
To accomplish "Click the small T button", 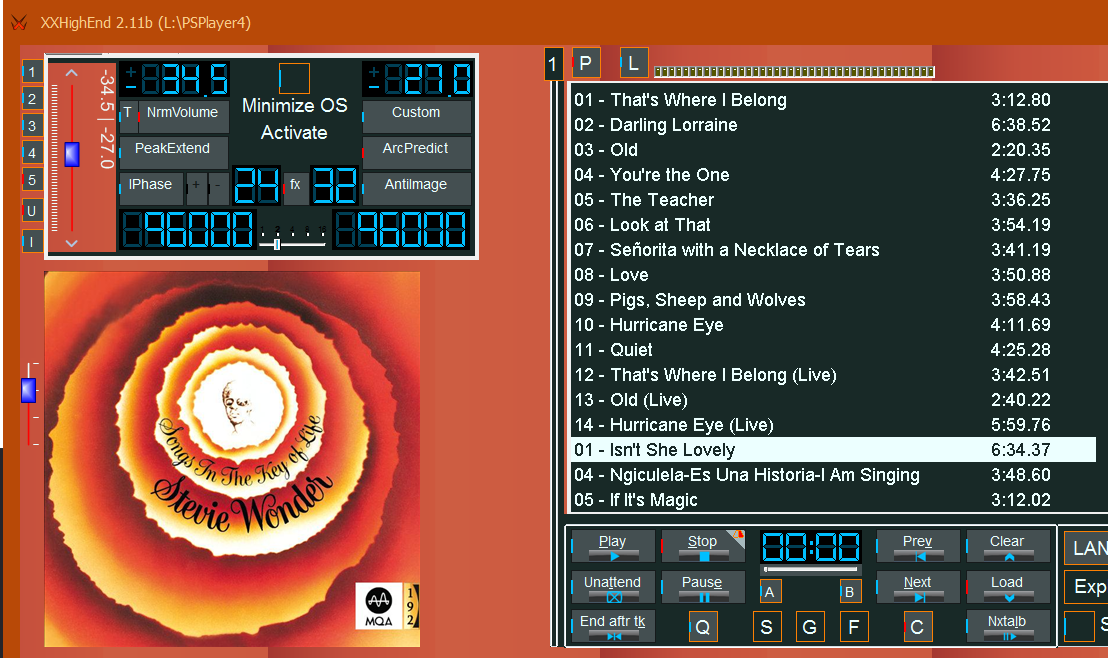I will click(x=128, y=117).
